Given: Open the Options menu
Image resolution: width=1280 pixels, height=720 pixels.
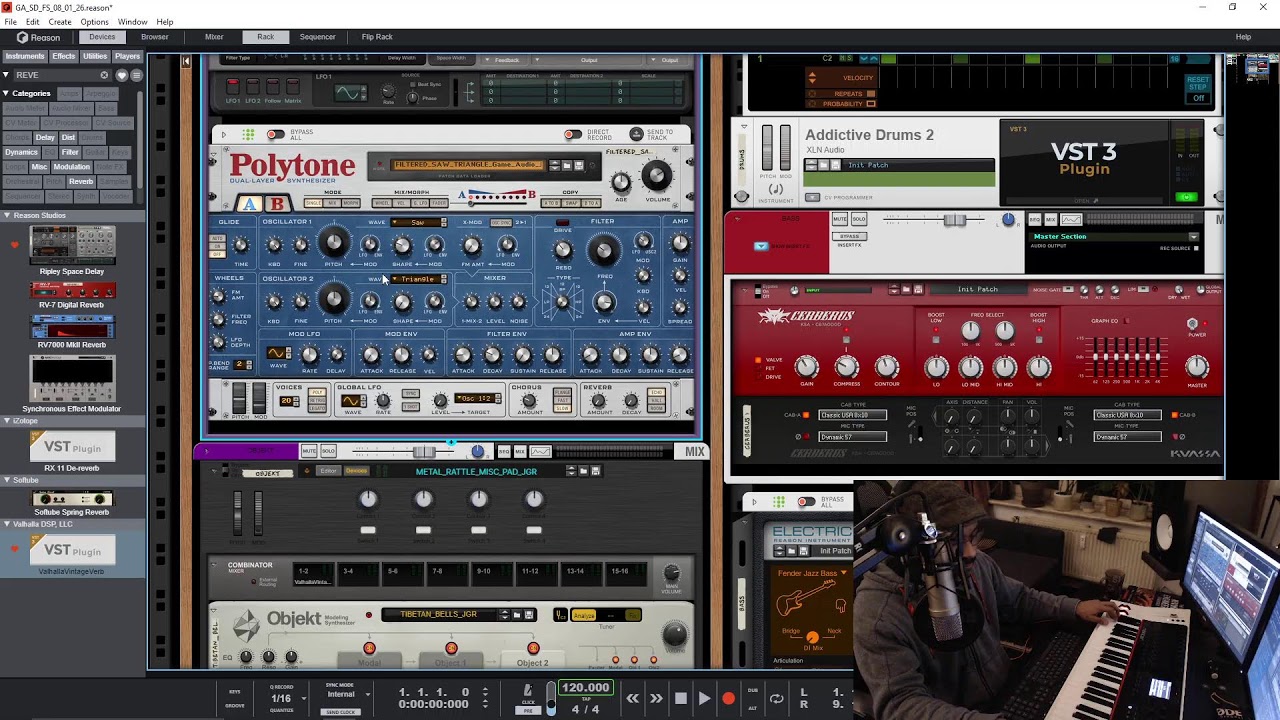Looking at the screenshot, I should (x=94, y=22).
